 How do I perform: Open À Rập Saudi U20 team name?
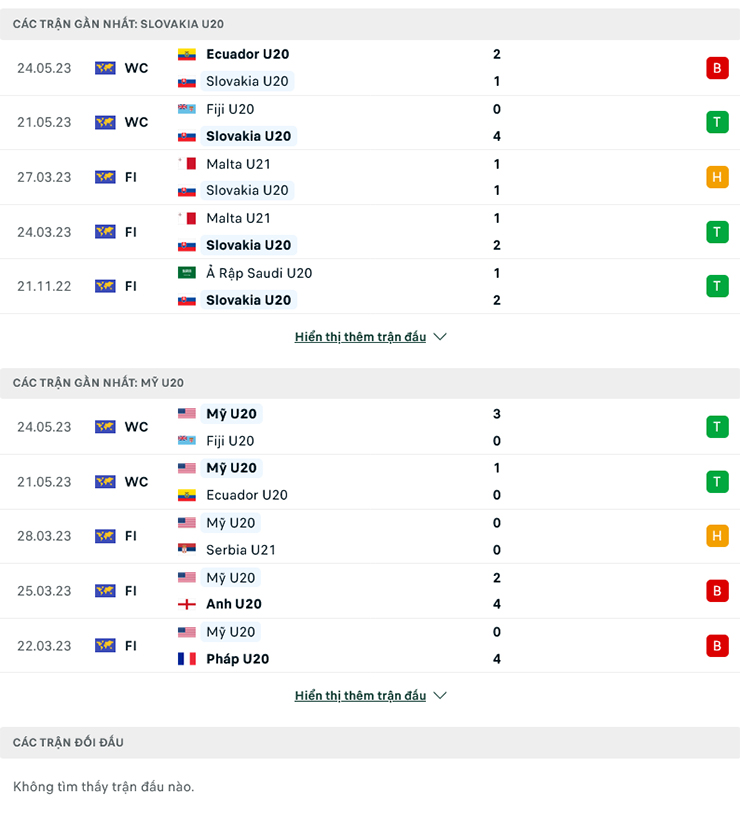click(259, 273)
